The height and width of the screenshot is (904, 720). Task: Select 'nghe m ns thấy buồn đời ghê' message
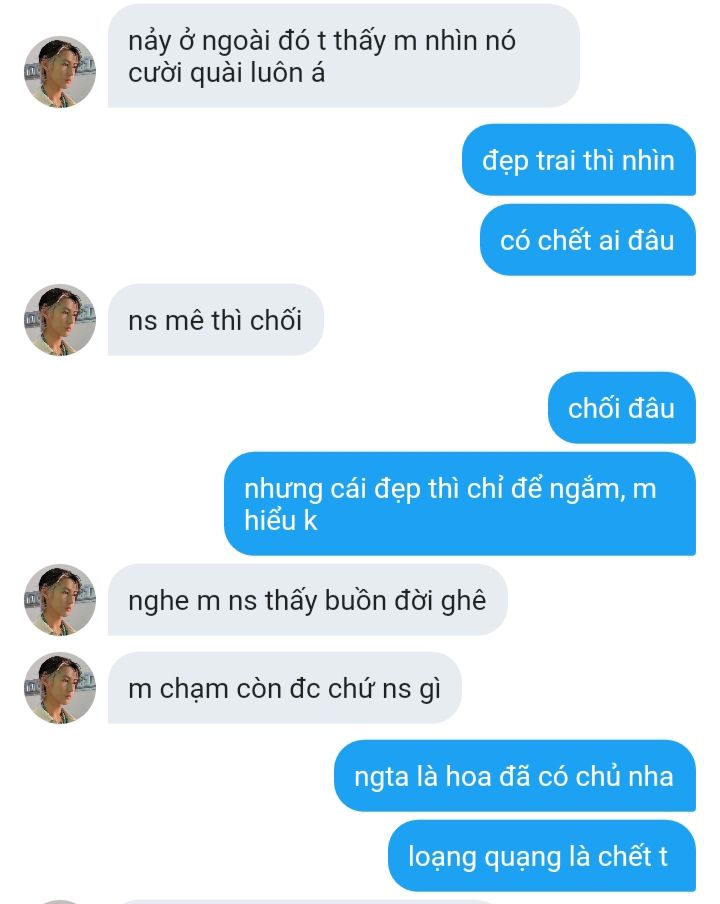click(308, 600)
